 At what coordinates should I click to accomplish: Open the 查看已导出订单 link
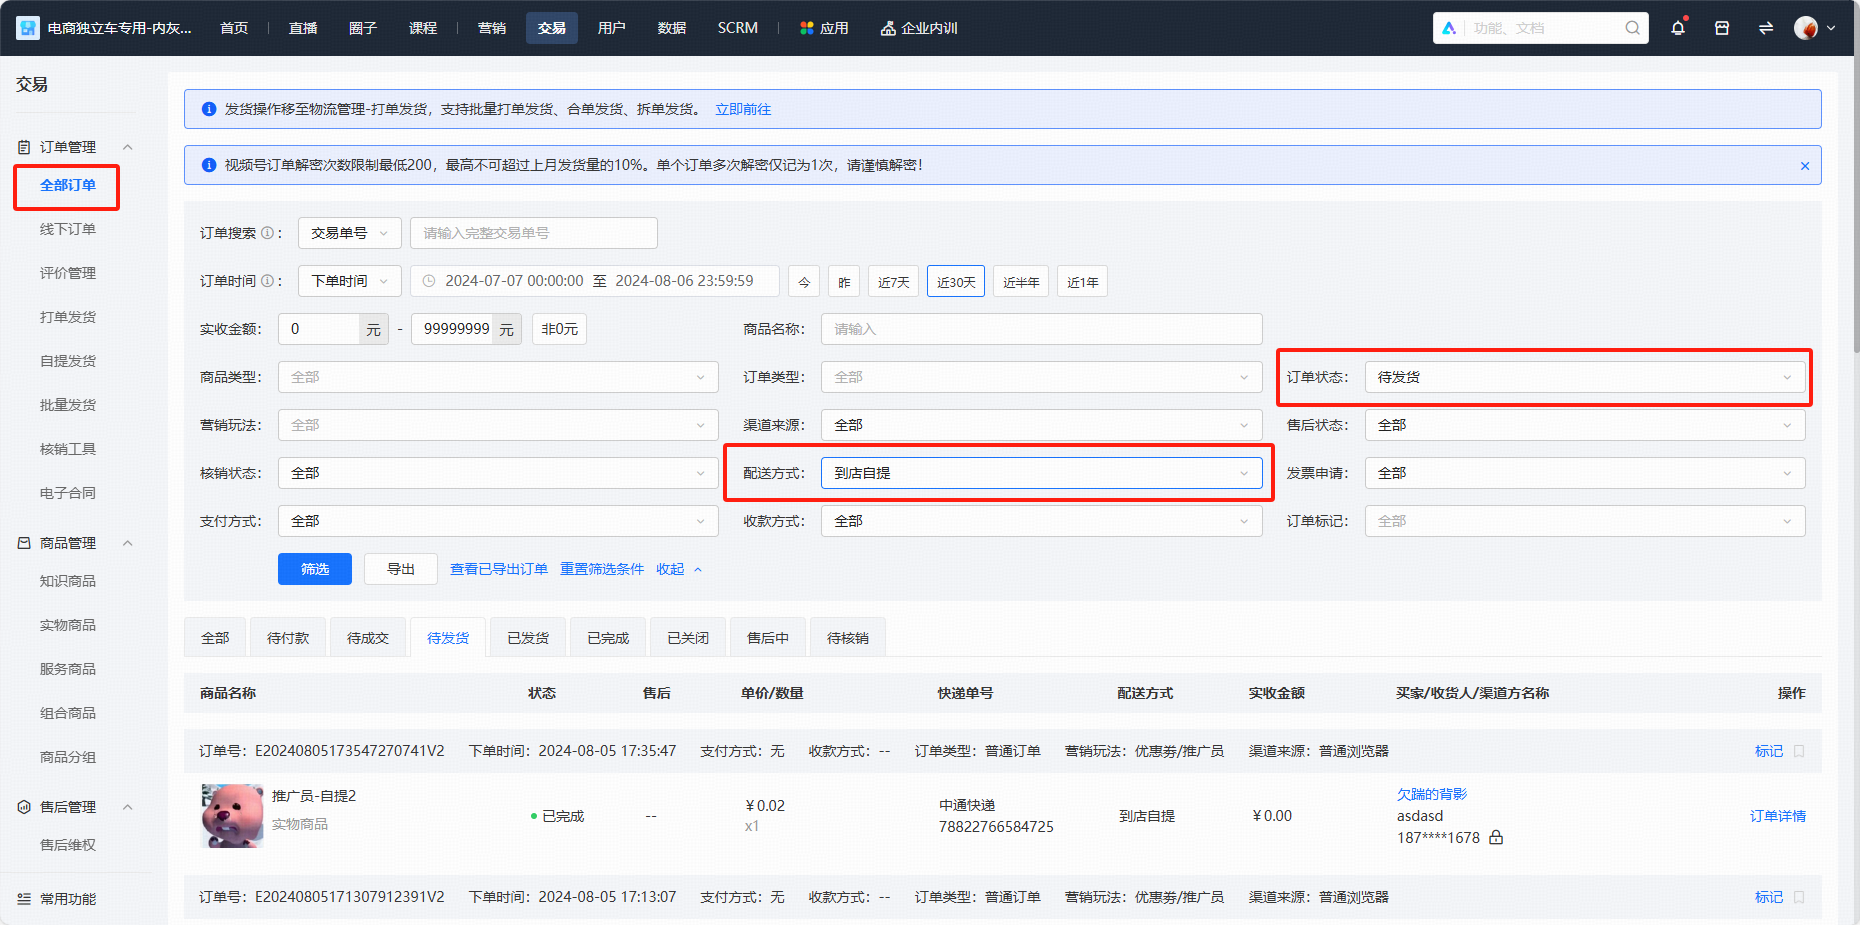499,569
